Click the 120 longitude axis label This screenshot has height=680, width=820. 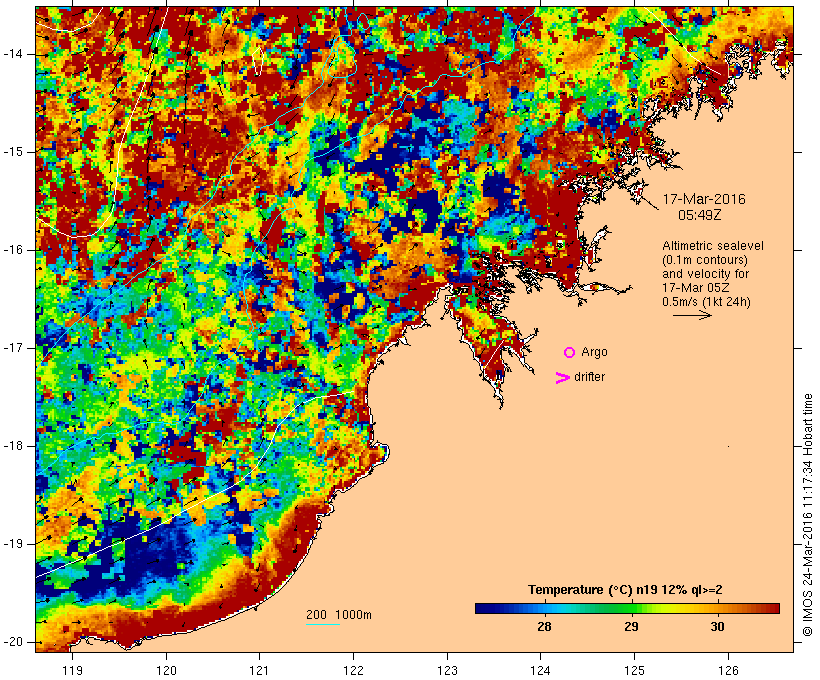(166, 670)
